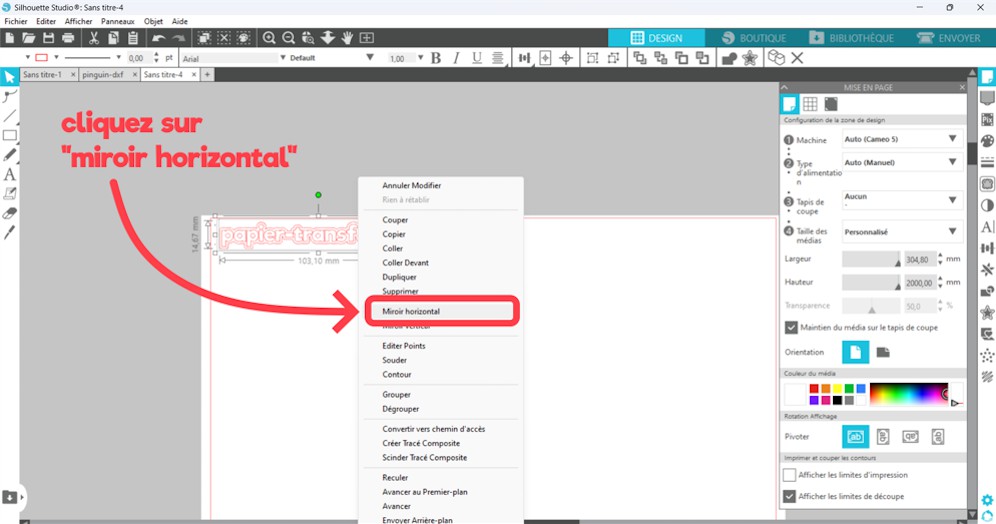Fit to page with the frame-plus icon
Viewport: 996px width, 524px height.
(x=367, y=38)
